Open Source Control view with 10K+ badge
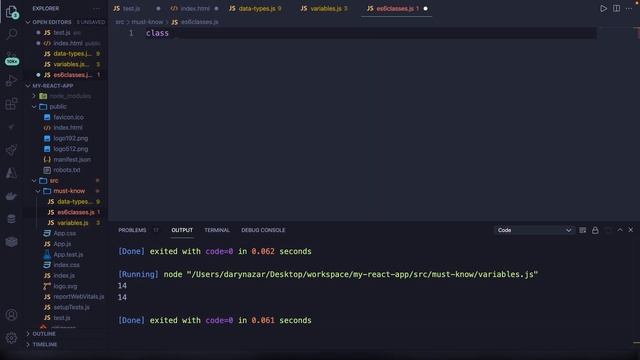 [x=11, y=58]
